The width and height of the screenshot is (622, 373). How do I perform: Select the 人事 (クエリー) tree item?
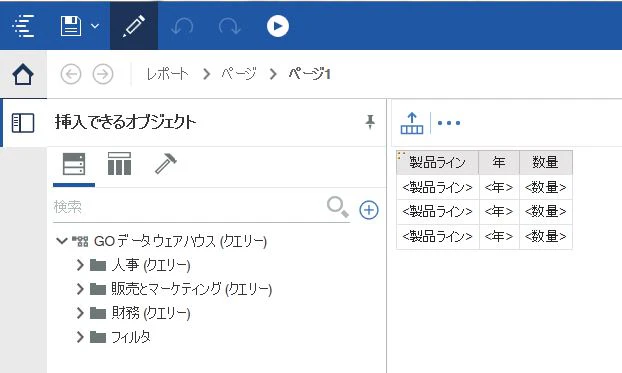coord(151,265)
